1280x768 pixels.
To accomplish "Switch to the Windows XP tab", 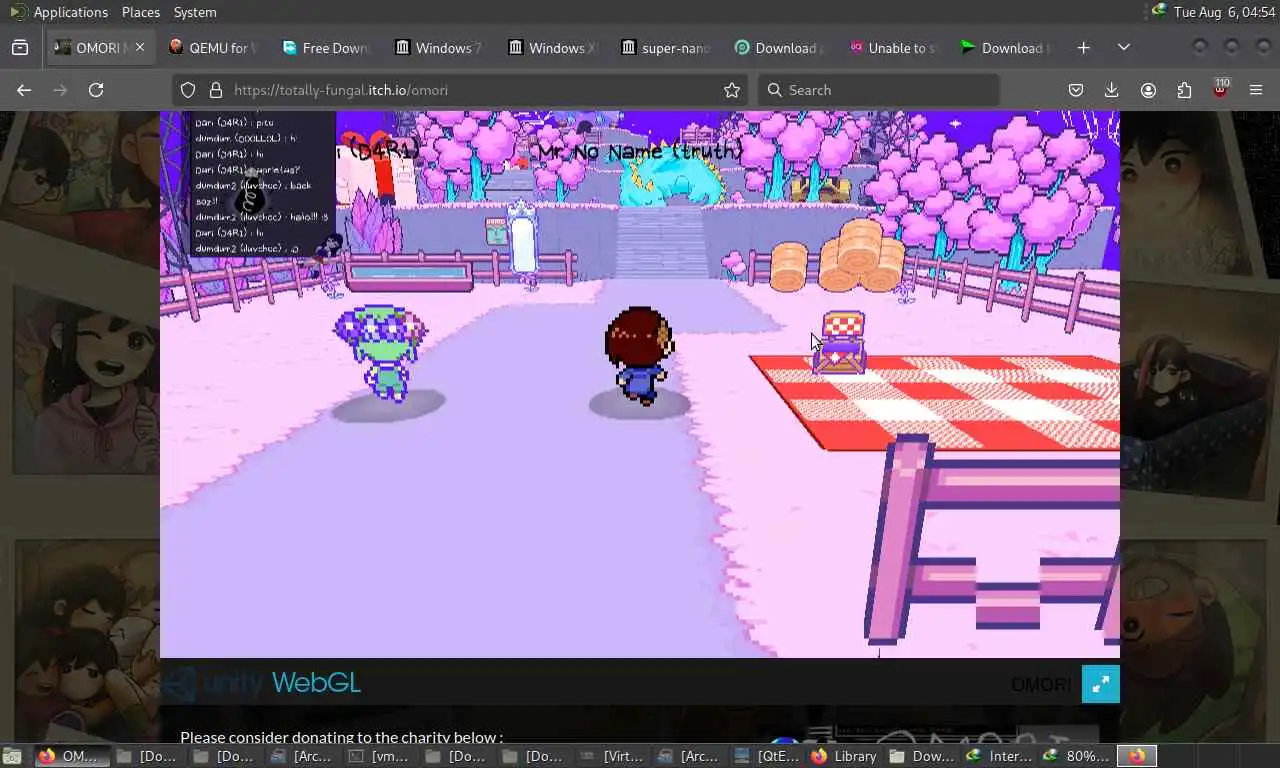I will tap(552, 48).
